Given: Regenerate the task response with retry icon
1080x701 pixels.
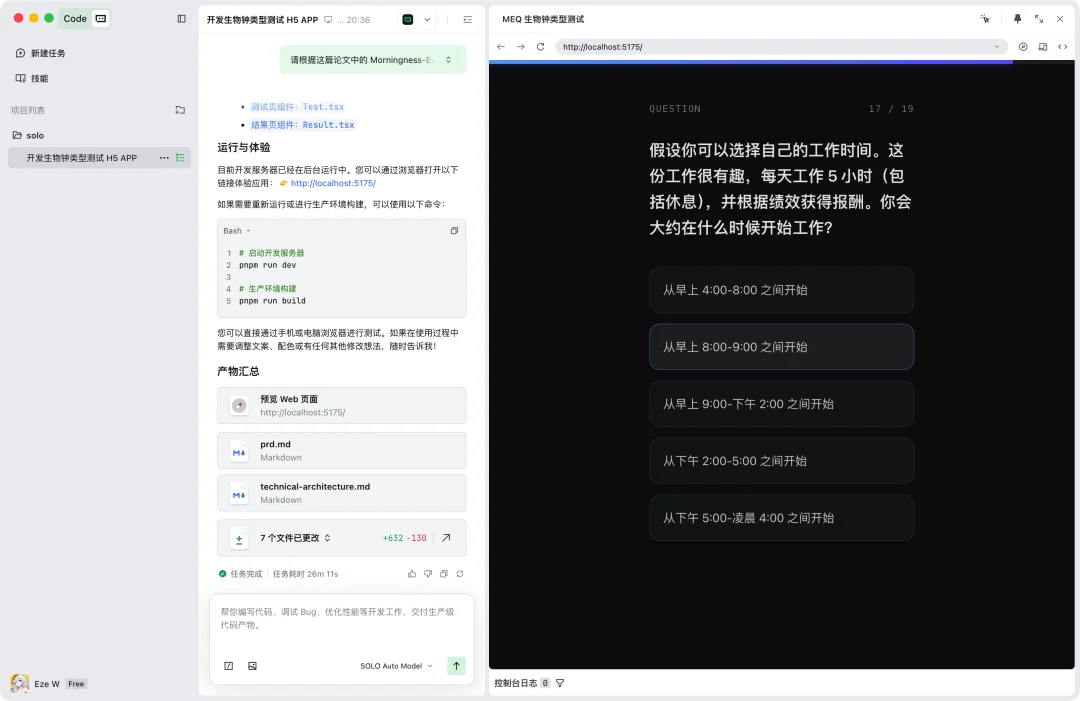Looking at the screenshot, I should coord(460,573).
